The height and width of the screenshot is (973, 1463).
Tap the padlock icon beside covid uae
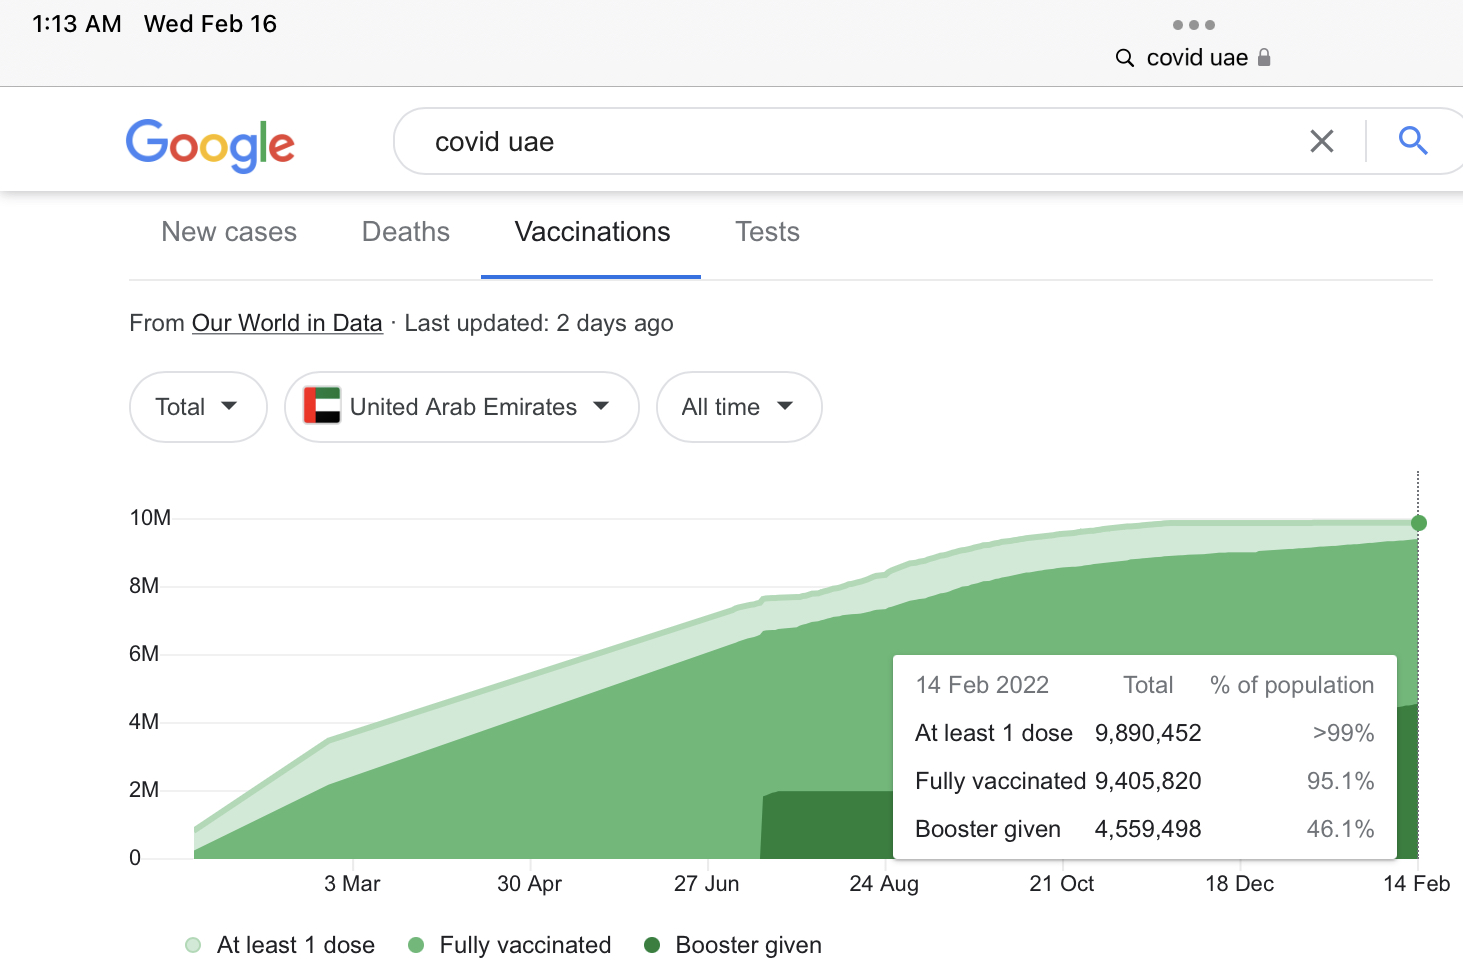click(x=1264, y=58)
